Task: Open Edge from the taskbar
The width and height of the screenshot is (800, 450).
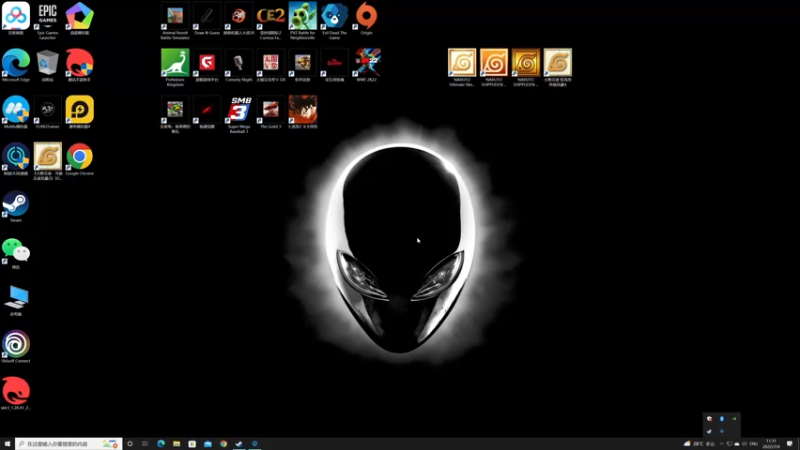Action: [161, 444]
